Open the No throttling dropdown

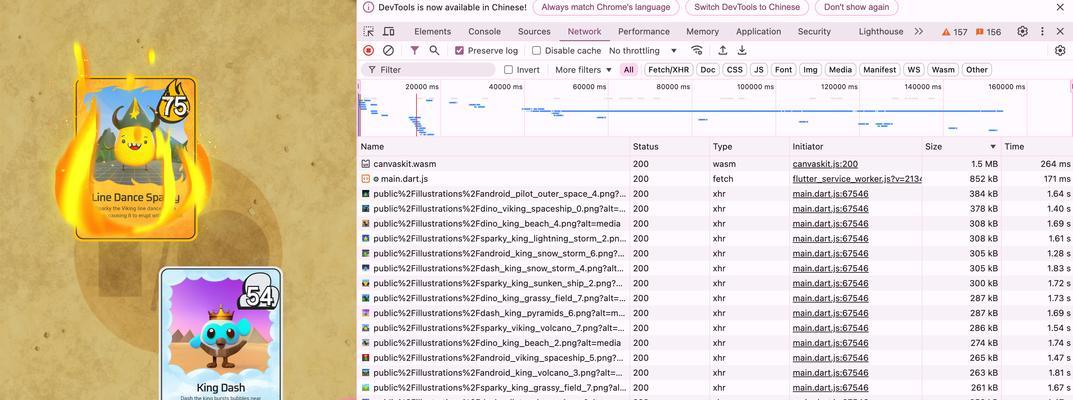click(643, 51)
